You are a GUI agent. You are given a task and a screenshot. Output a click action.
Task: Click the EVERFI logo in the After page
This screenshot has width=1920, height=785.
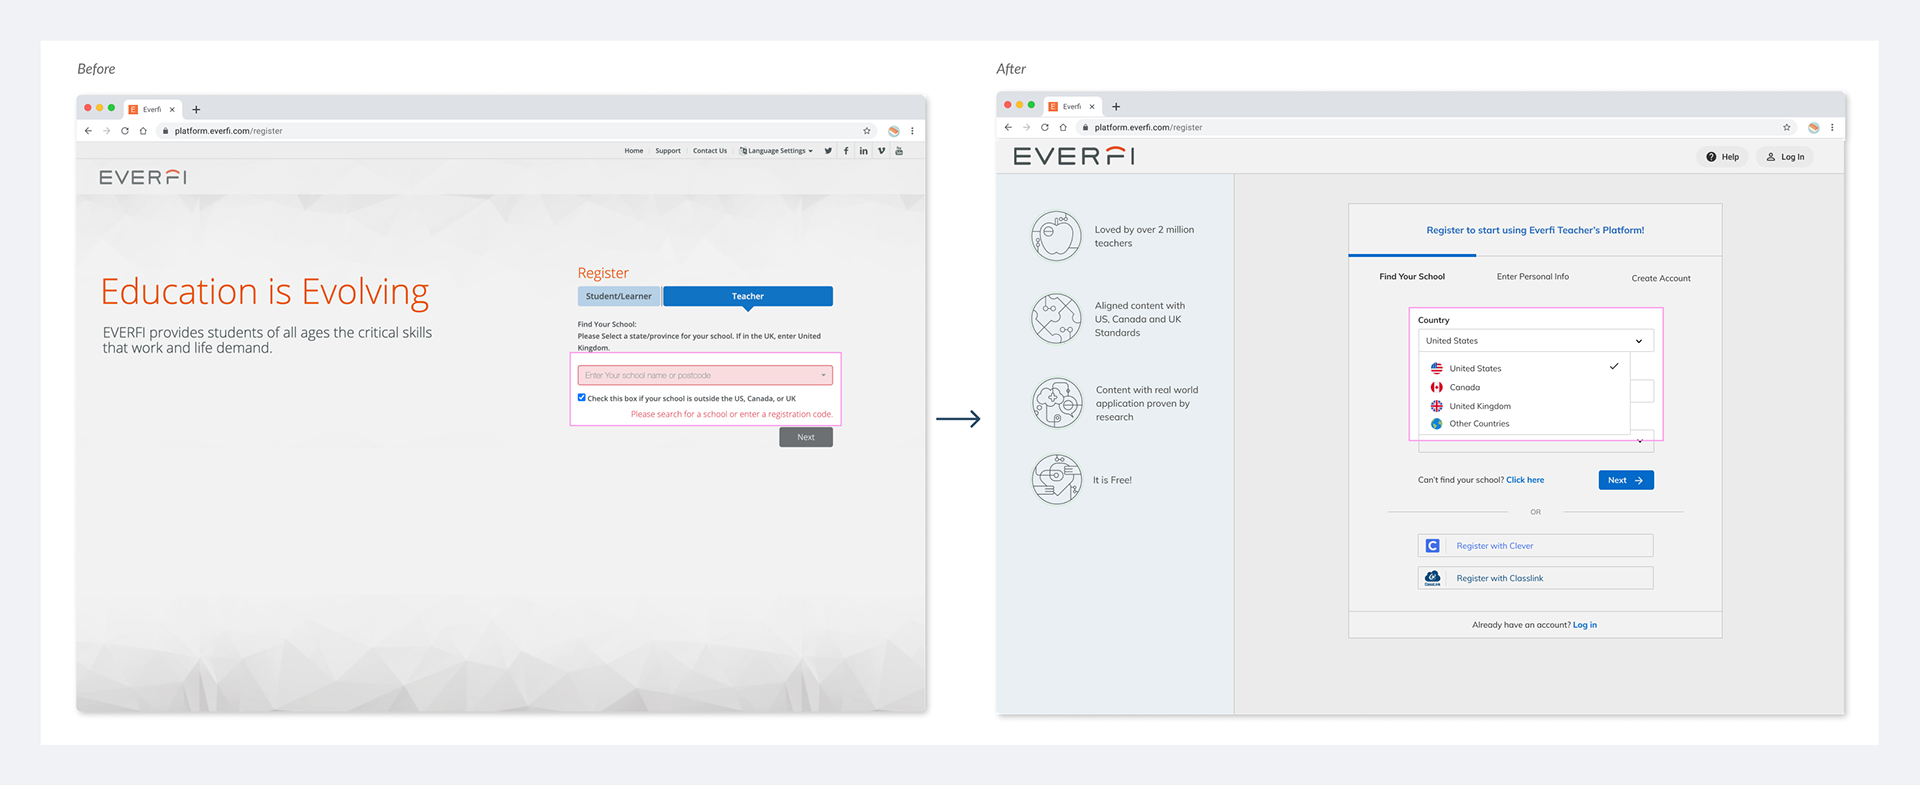(1074, 156)
